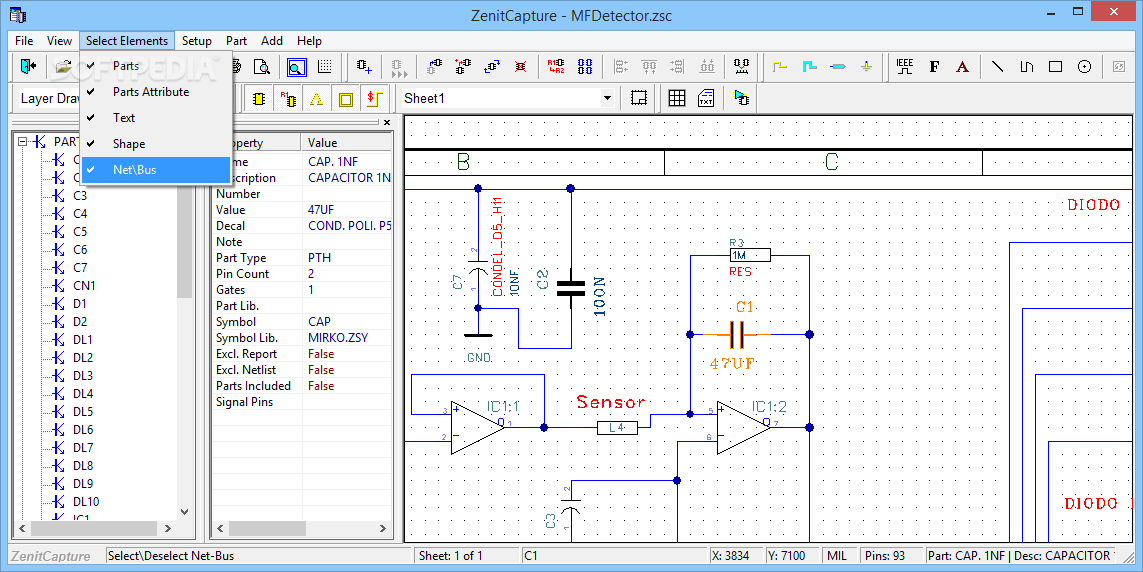Click the yellow ground symbol tool
The width and height of the screenshot is (1143, 572).
866,67
